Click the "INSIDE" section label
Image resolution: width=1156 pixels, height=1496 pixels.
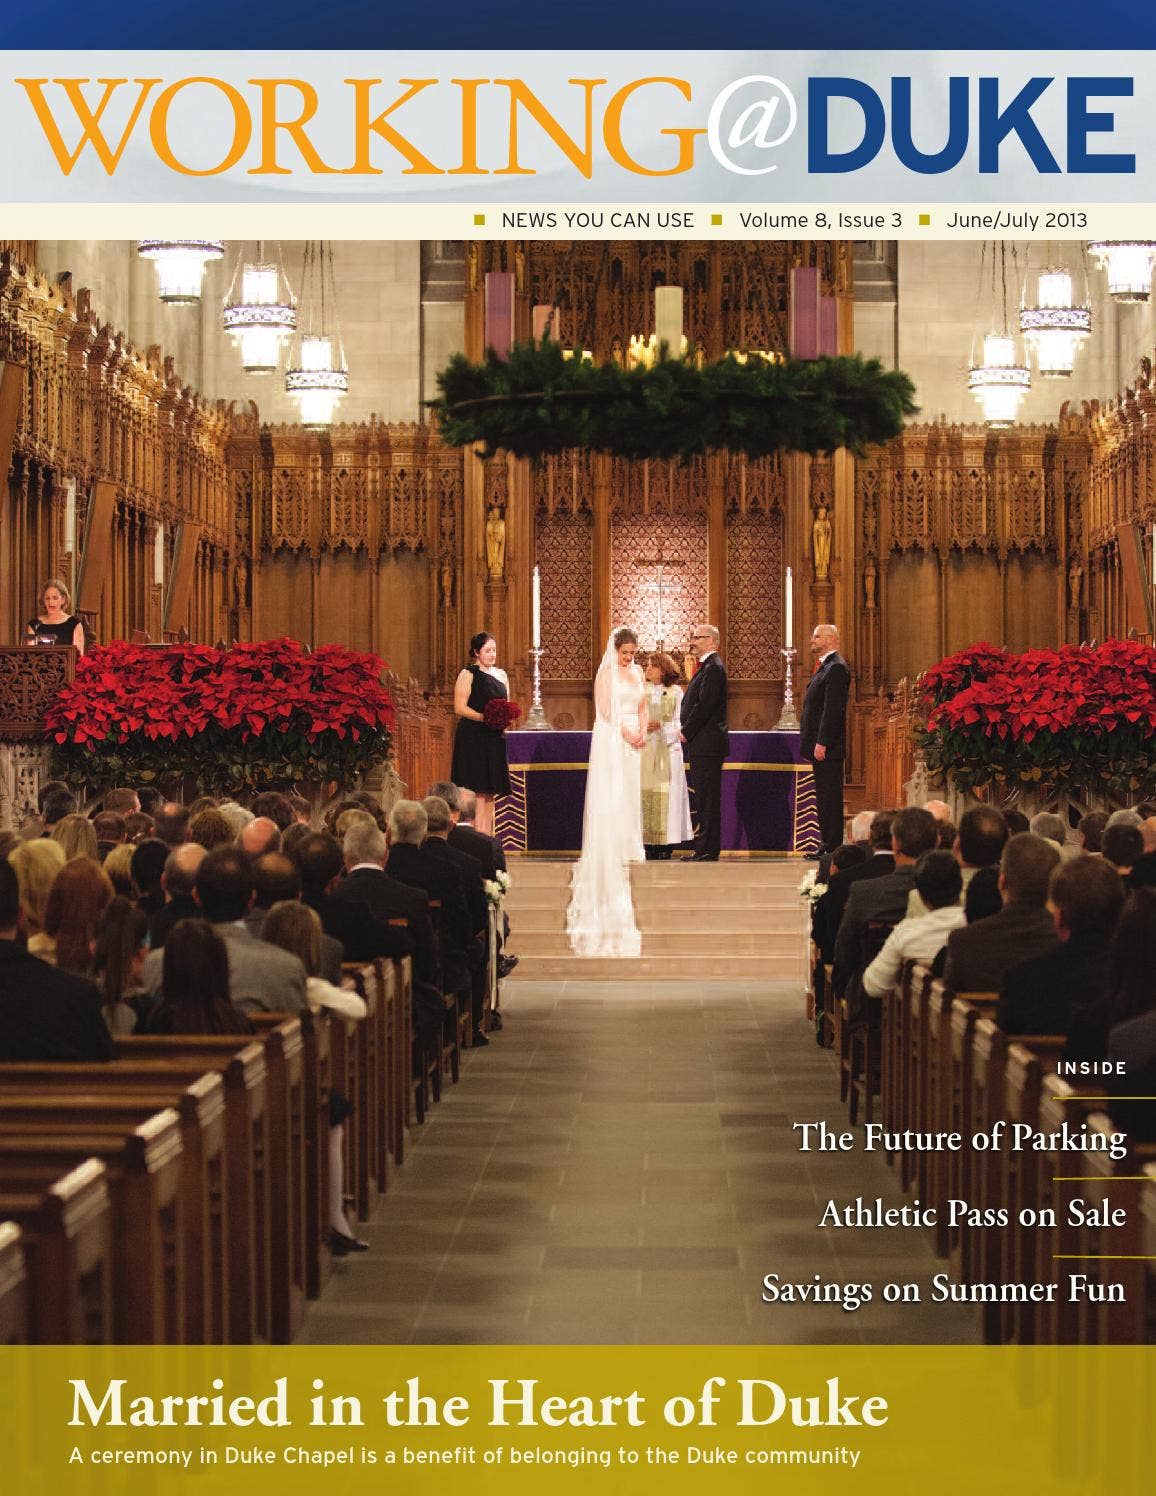pos(1091,1069)
